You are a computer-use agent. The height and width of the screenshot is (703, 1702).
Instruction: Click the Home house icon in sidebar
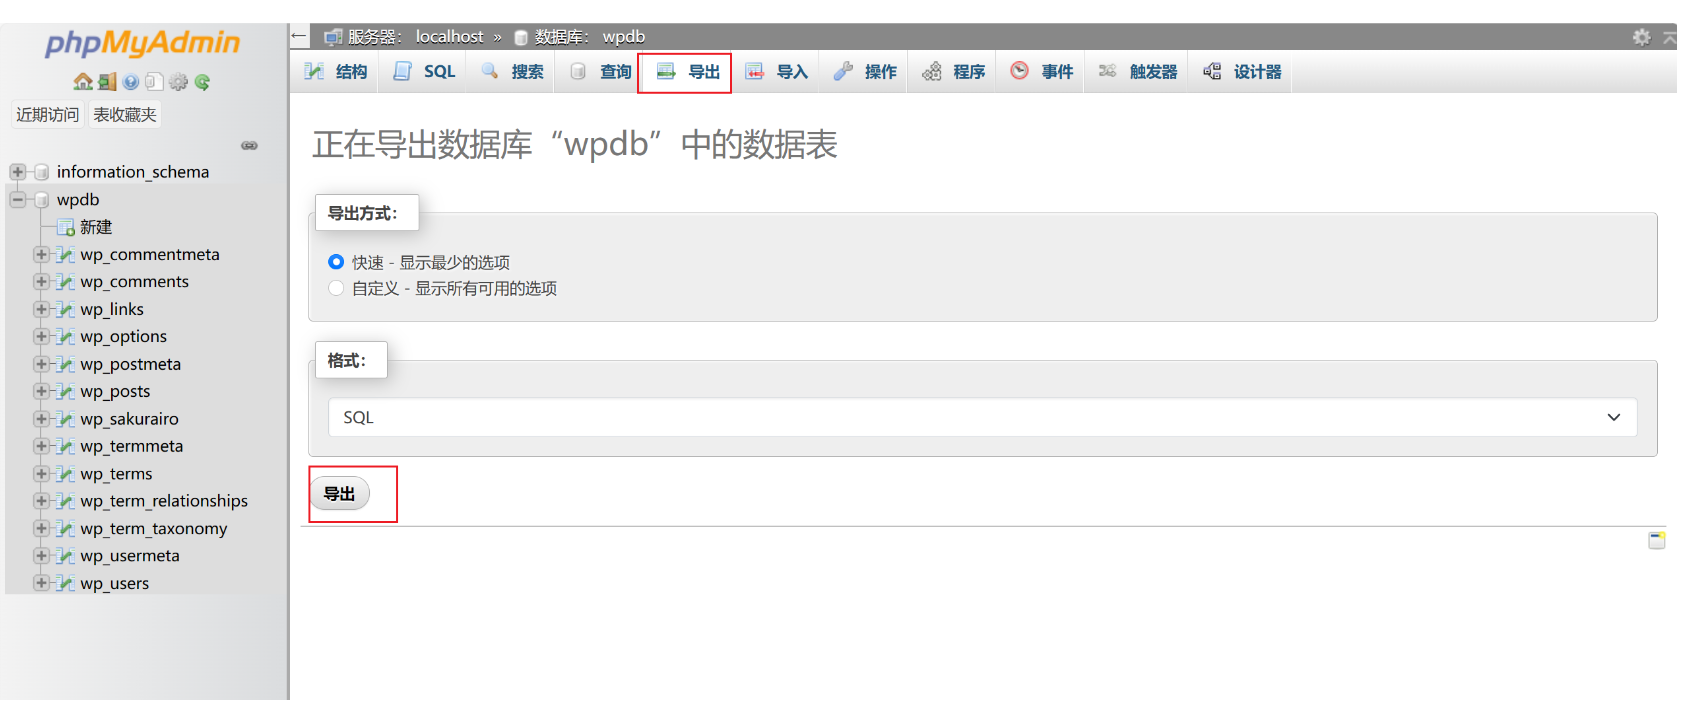tap(82, 82)
